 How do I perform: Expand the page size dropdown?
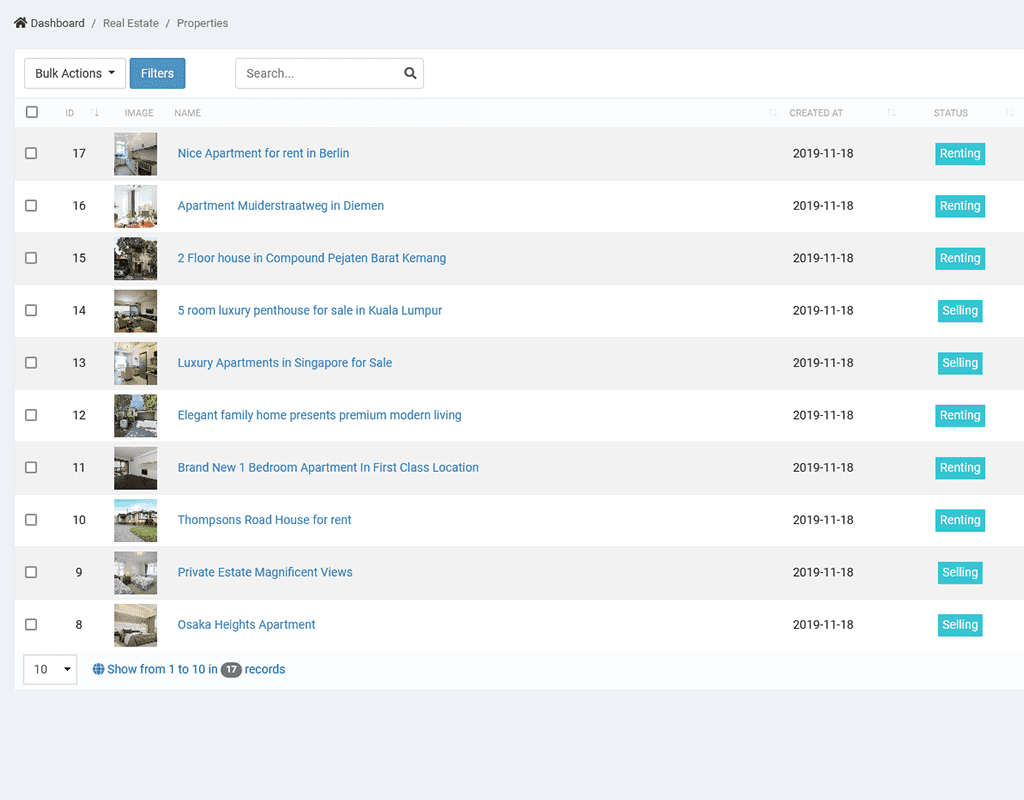[50, 669]
